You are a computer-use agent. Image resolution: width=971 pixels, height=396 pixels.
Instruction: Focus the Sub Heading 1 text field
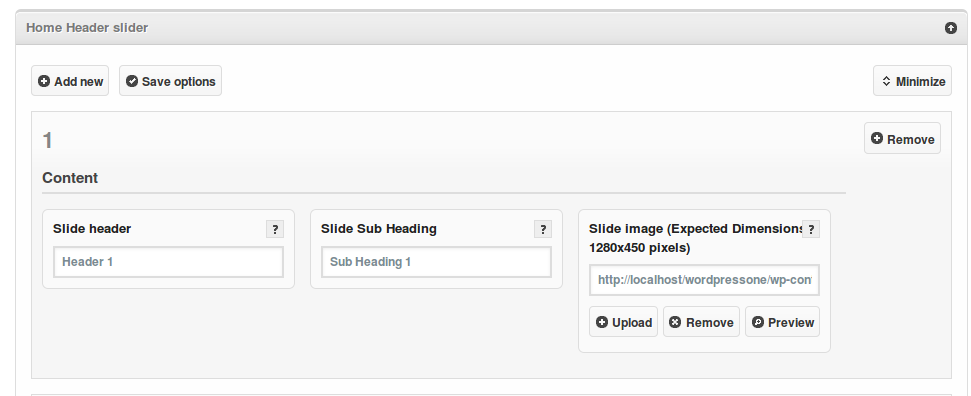(x=437, y=262)
